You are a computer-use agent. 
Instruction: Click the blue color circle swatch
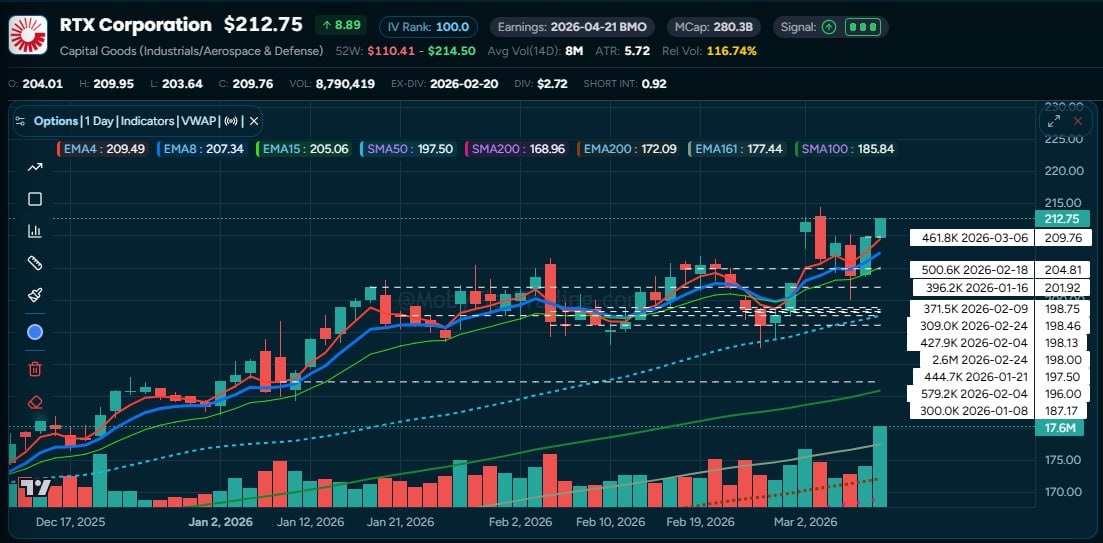coord(35,332)
